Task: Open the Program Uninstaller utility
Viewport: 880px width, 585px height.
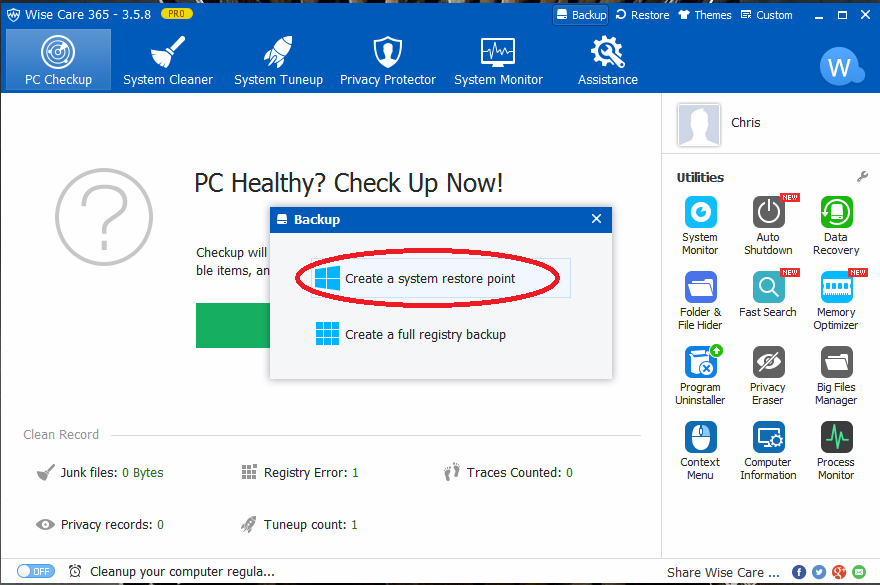Action: coord(700,363)
